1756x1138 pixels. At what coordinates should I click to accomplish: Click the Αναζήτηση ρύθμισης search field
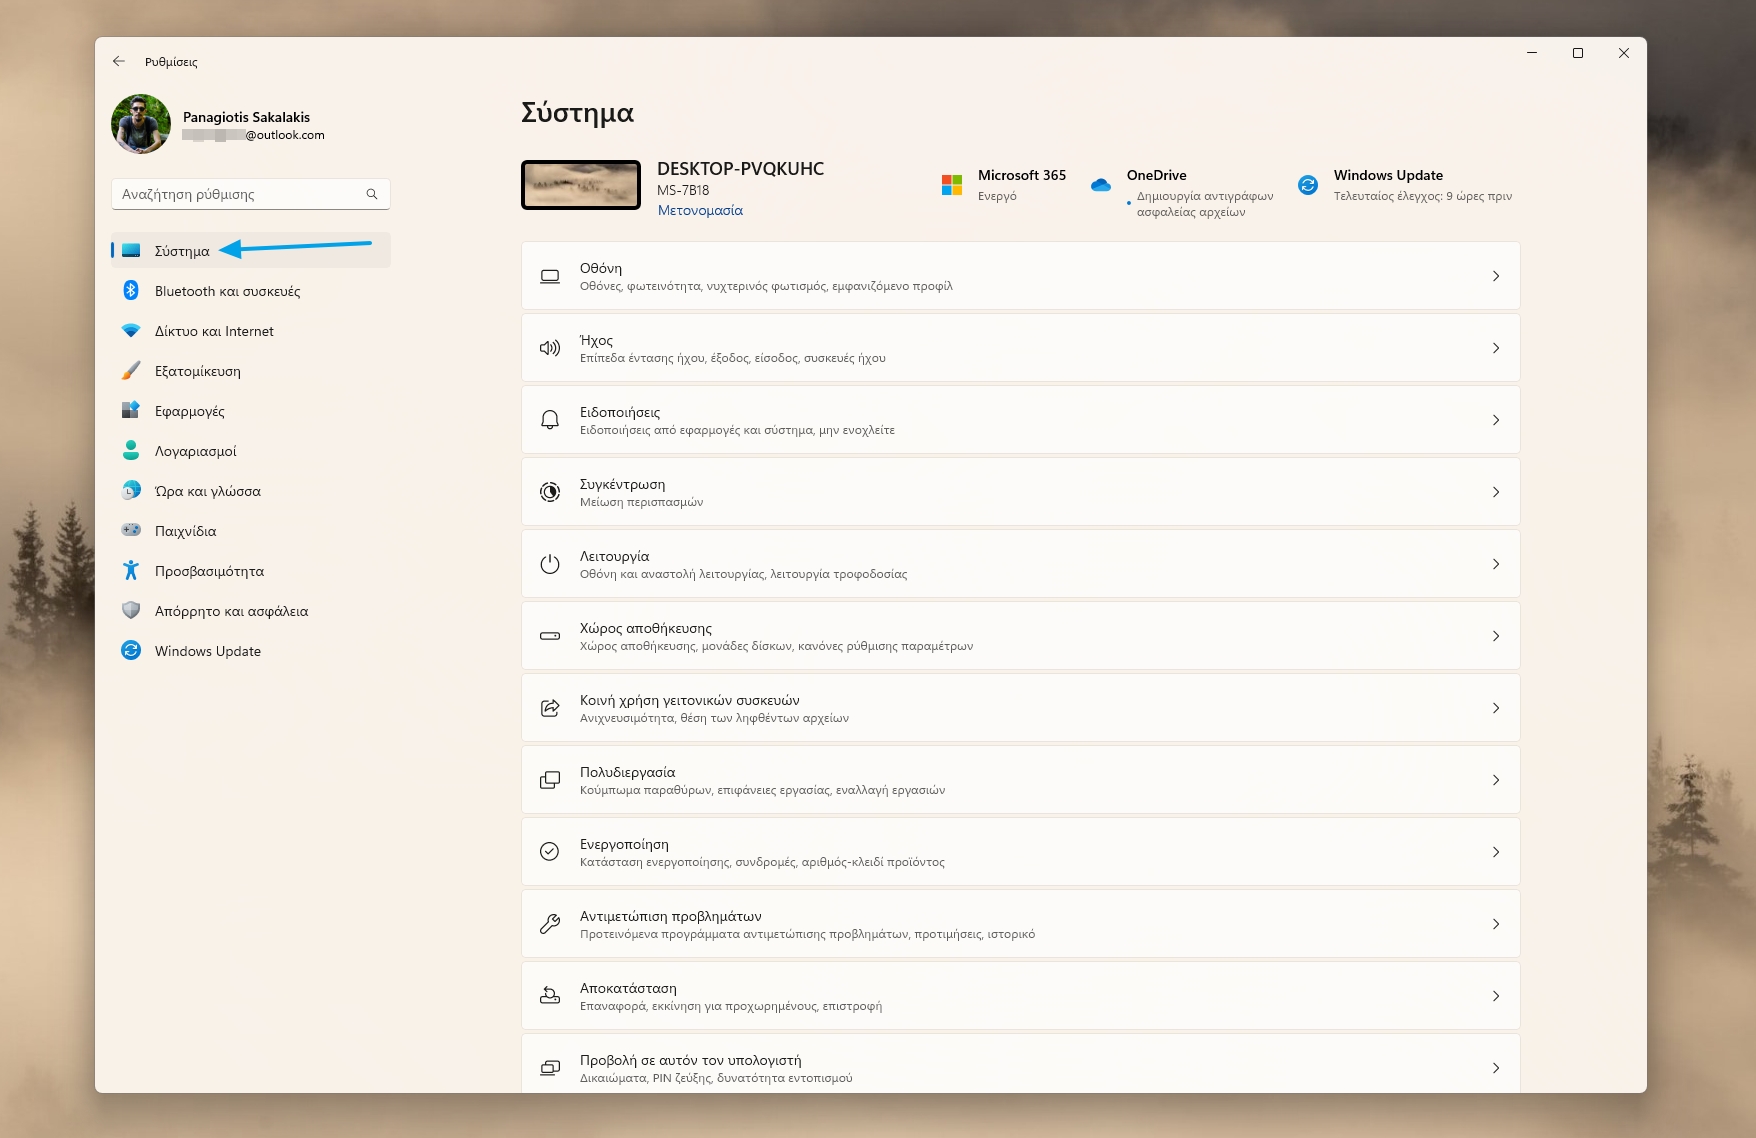(238, 194)
